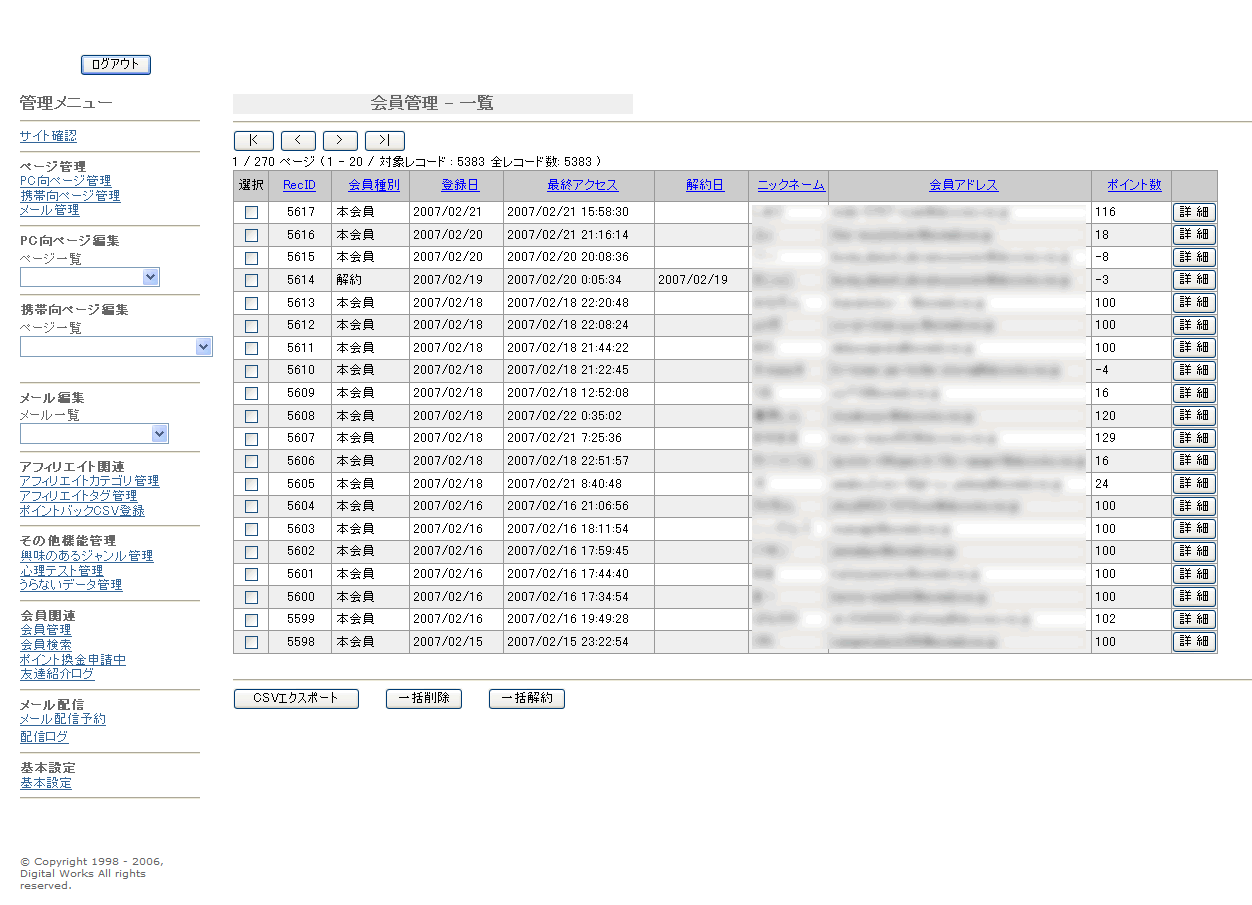1252x905 pixels.
Task: Open the サイト確認 link
Action: point(48,136)
